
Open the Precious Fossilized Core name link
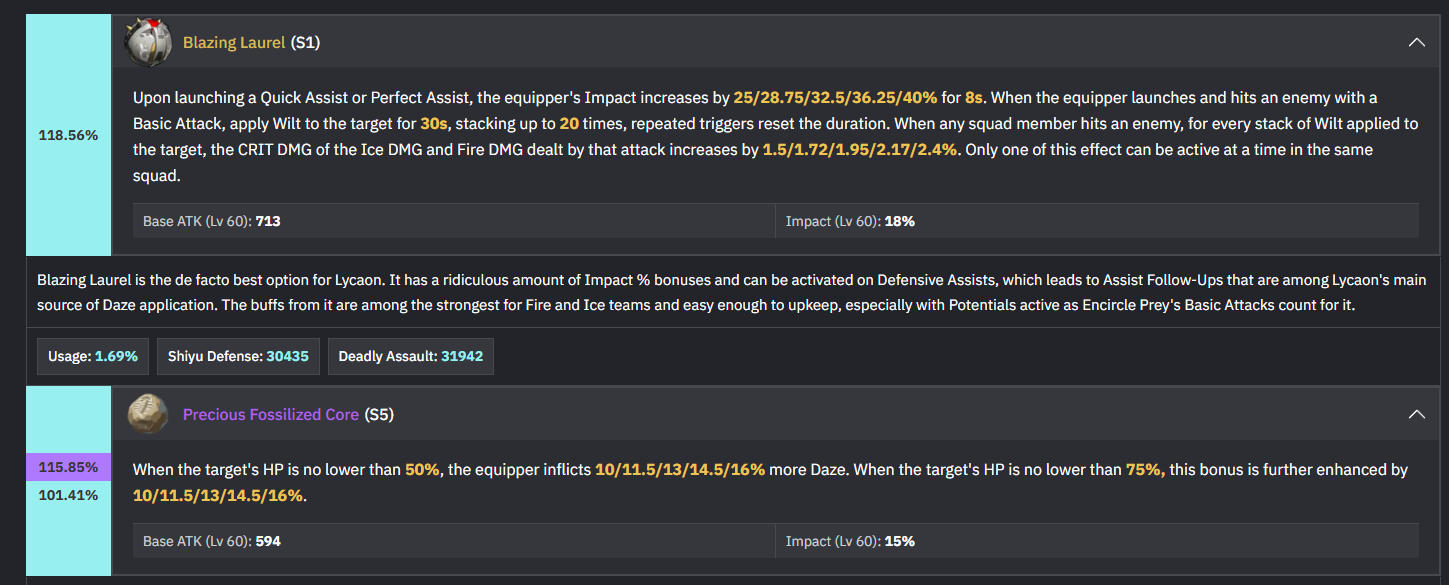pos(270,414)
